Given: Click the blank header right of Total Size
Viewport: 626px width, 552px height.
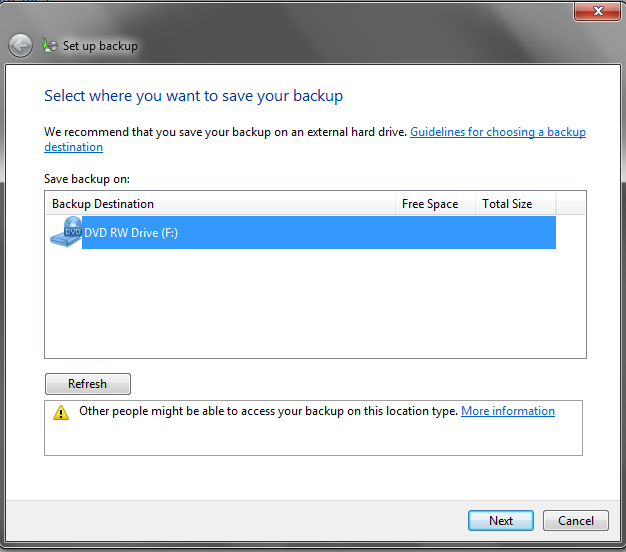Looking at the screenshot, I should [571, 204].
